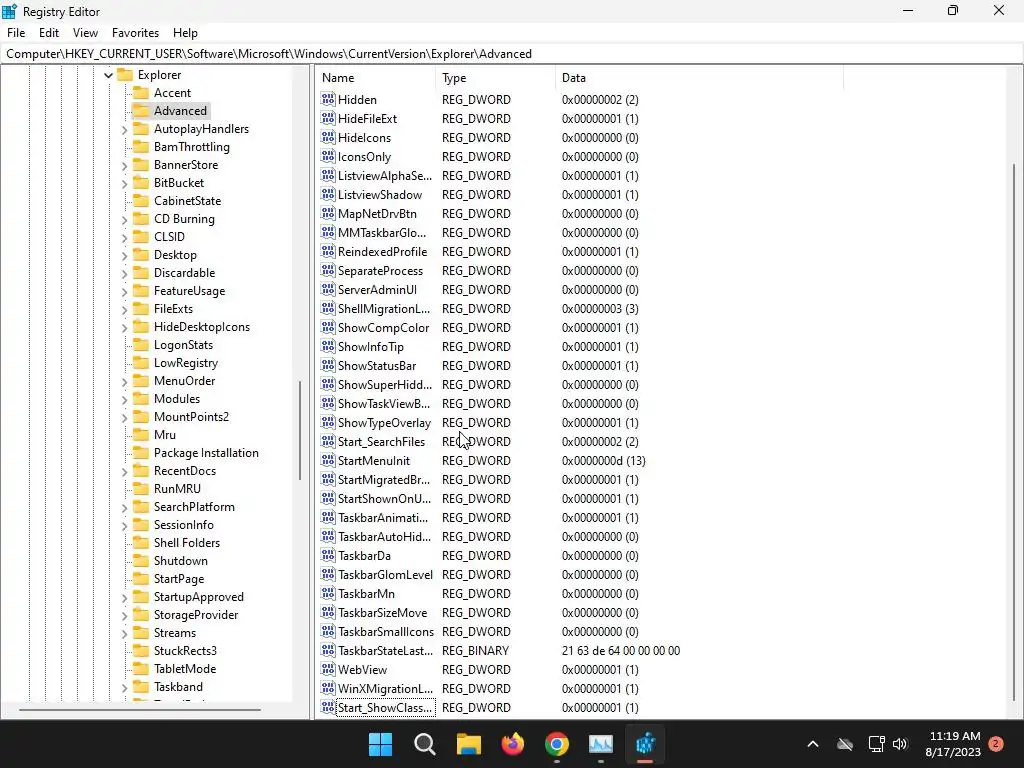
Task: Select the TaskbarGlomLevel value name
Action: tap(385, 575)
